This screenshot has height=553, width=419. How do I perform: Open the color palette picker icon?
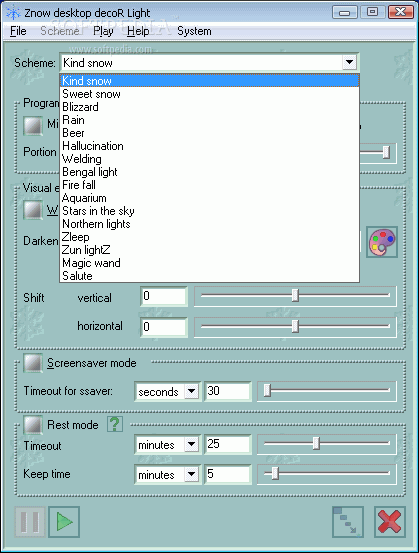[x=382, y=242]
